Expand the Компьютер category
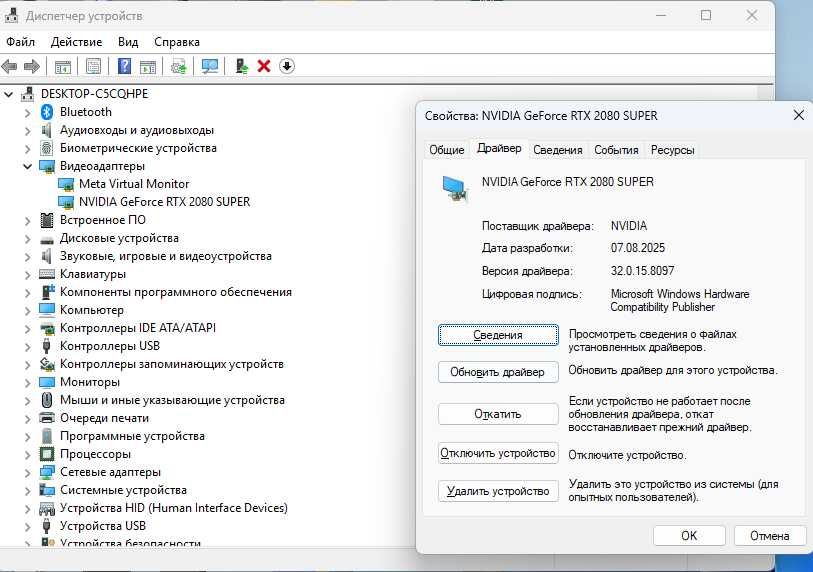This screenshot has height=572, width=813. [x=27, y=311]
